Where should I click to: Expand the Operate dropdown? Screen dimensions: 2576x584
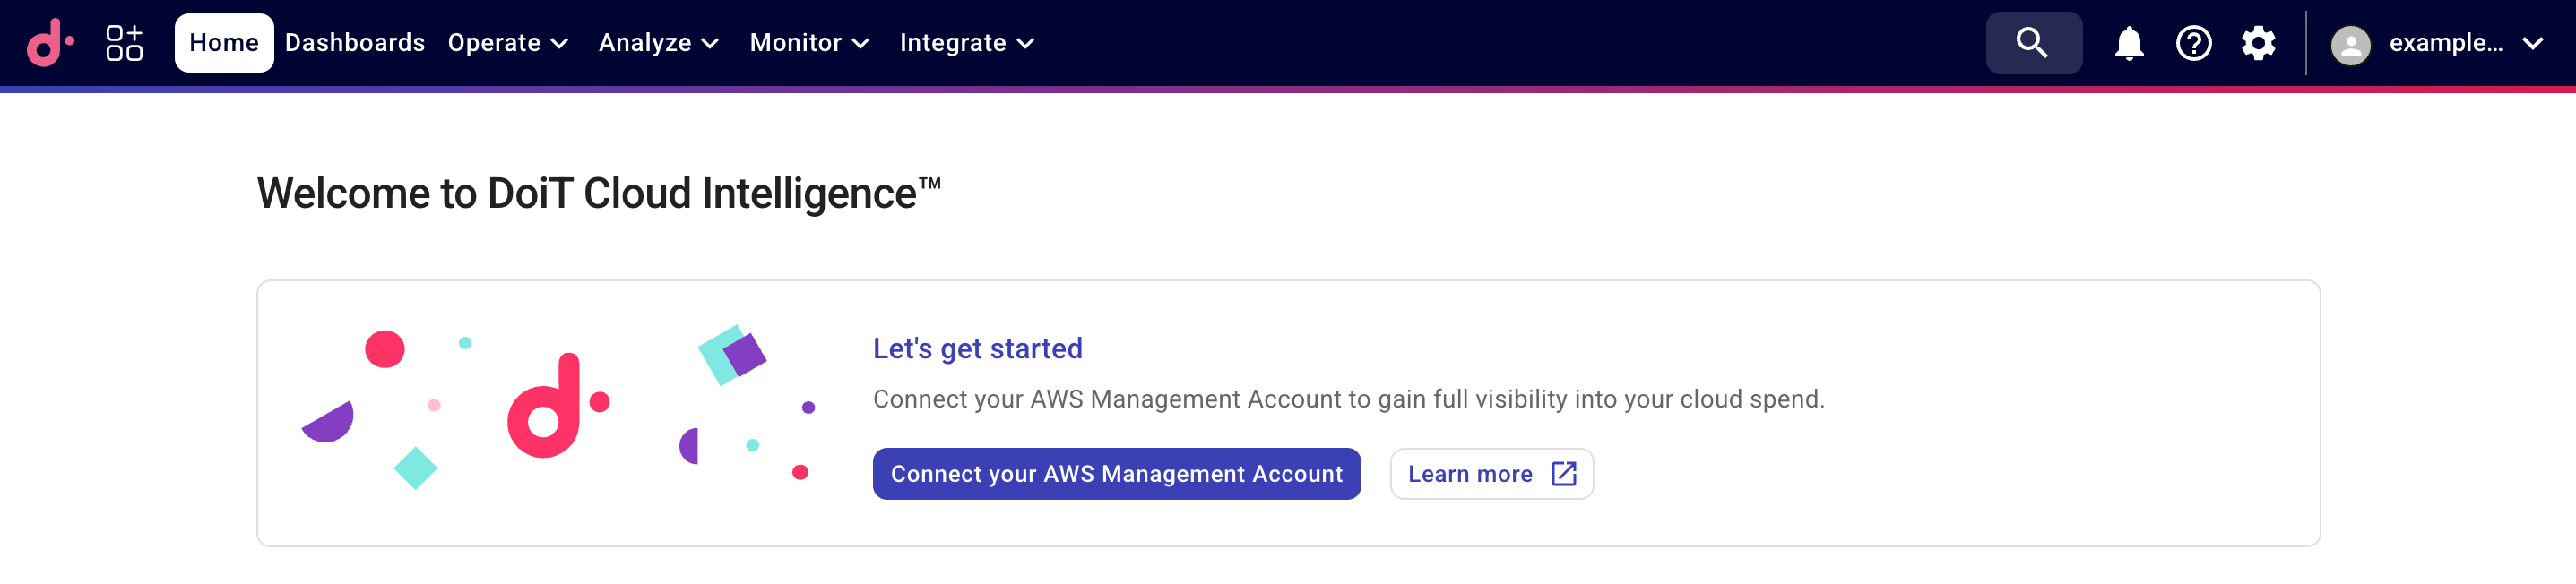(508, 43)
